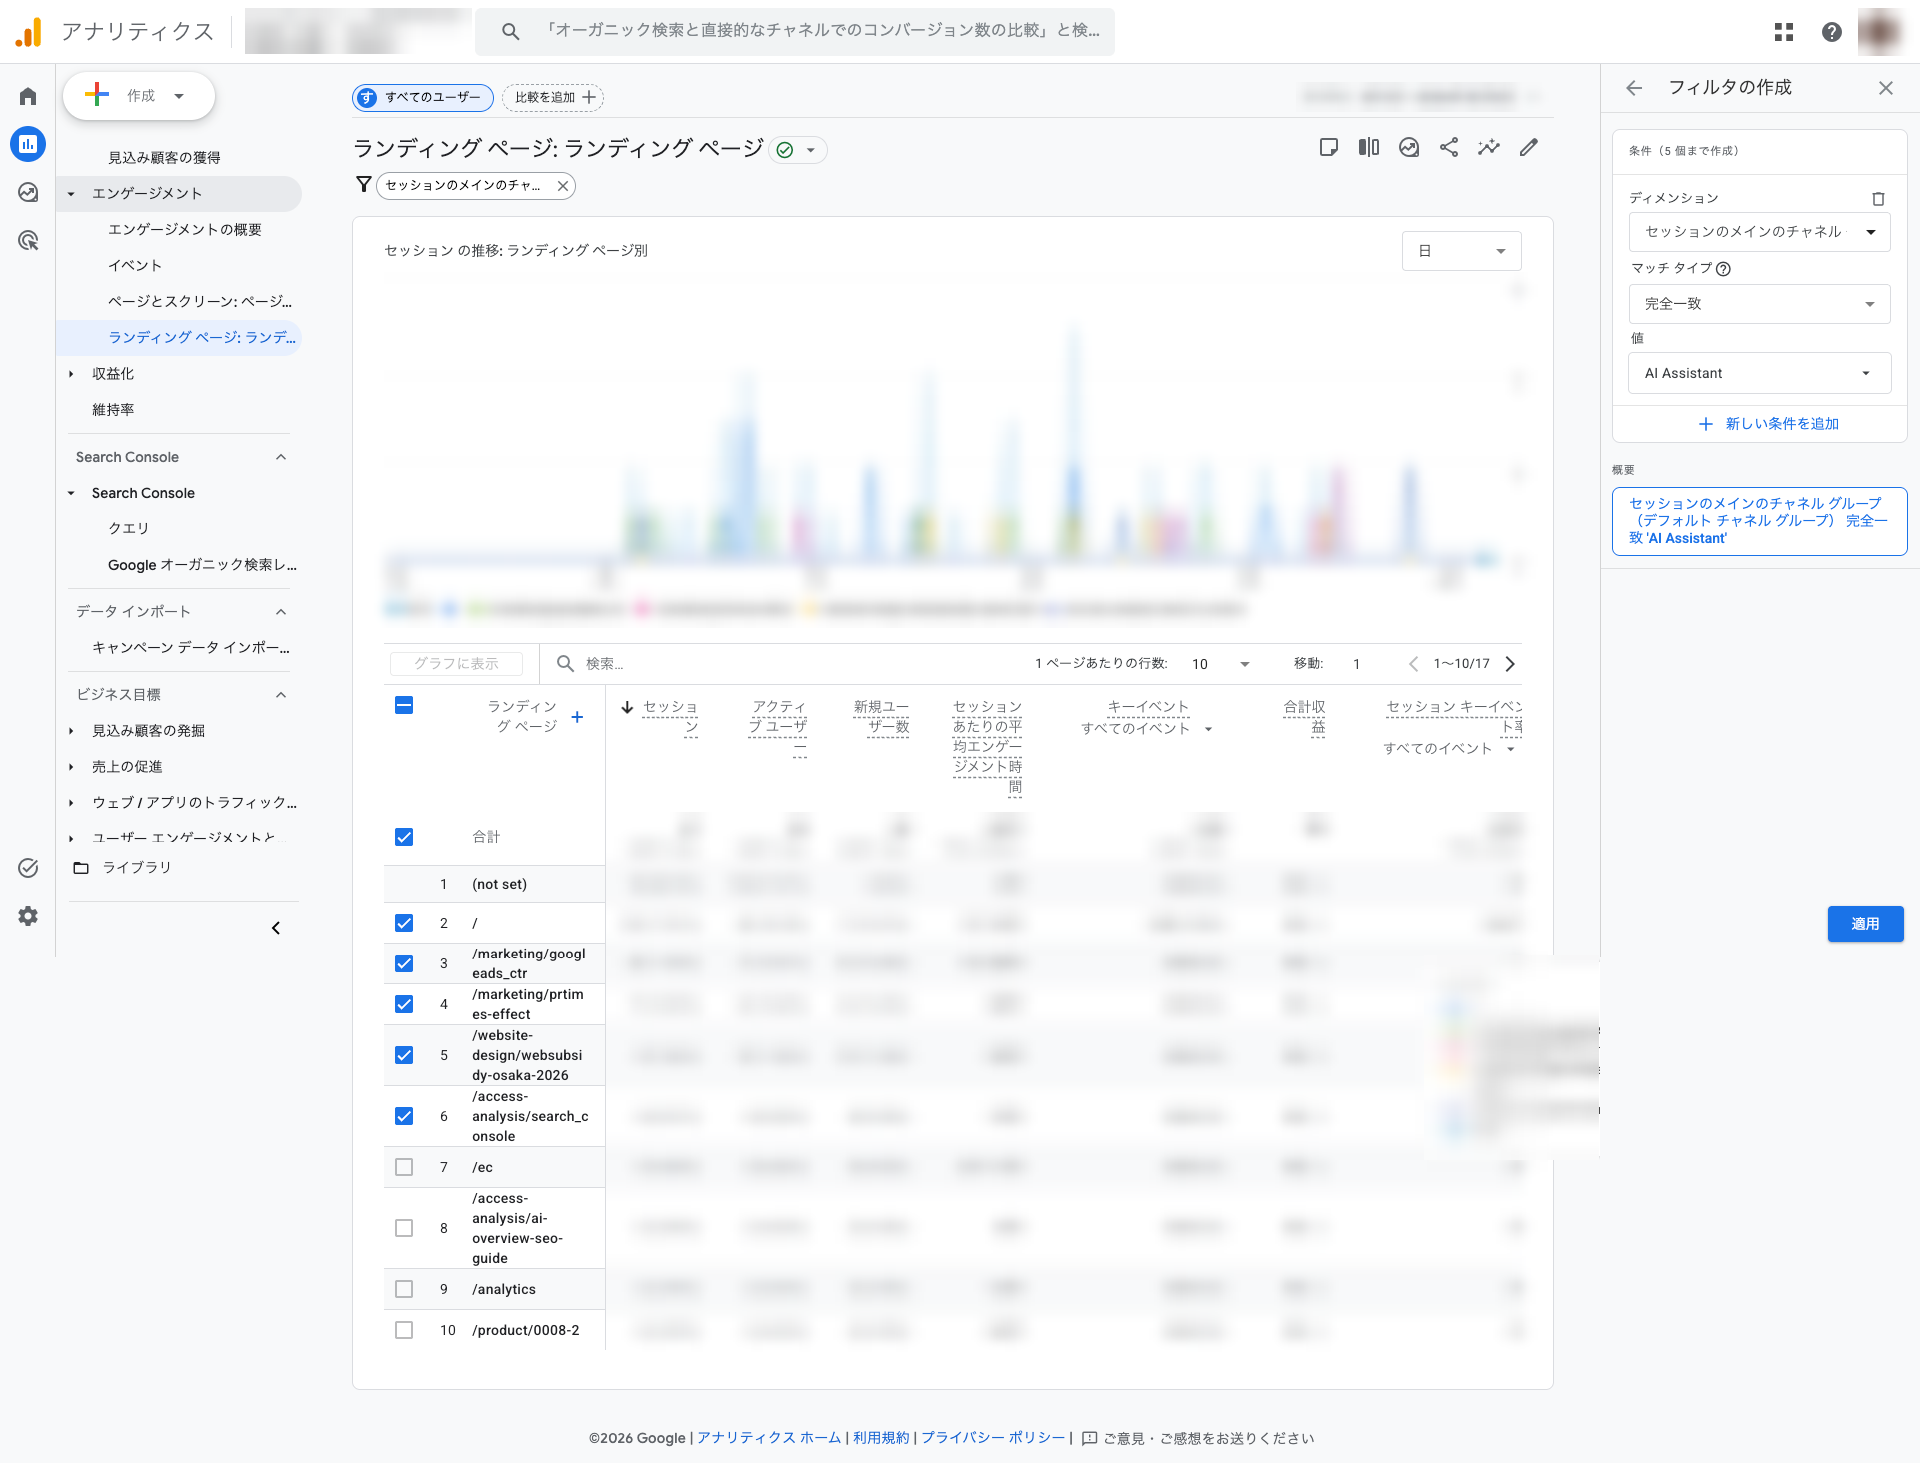Image resolution: width=1920 pixels, height=1463 pixels.
Task: Open 維持率 report in sidebar
Action: click(113, 410)
